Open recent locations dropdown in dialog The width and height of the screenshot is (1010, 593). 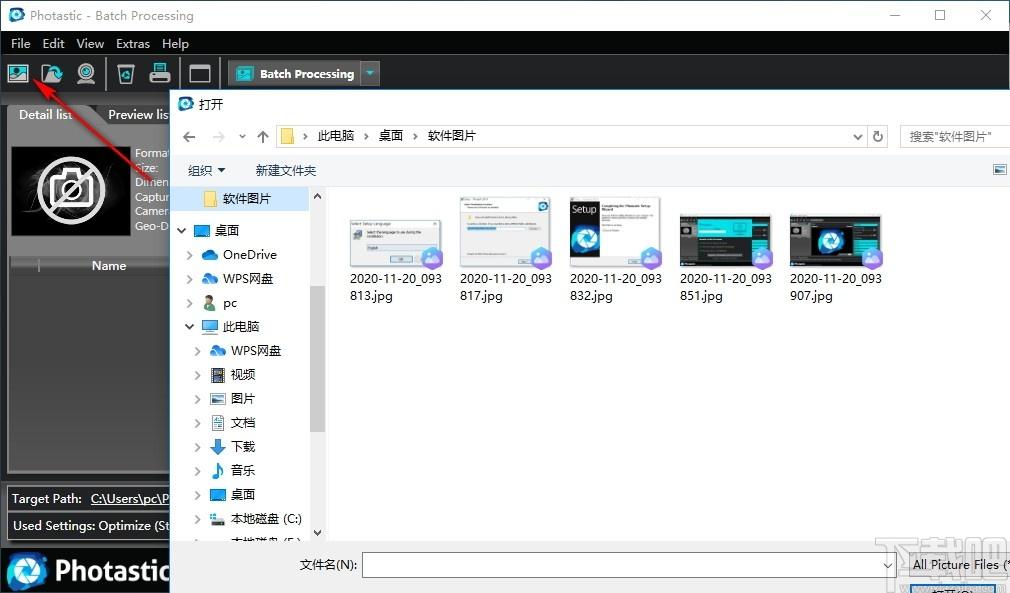(x=242, y=136)
